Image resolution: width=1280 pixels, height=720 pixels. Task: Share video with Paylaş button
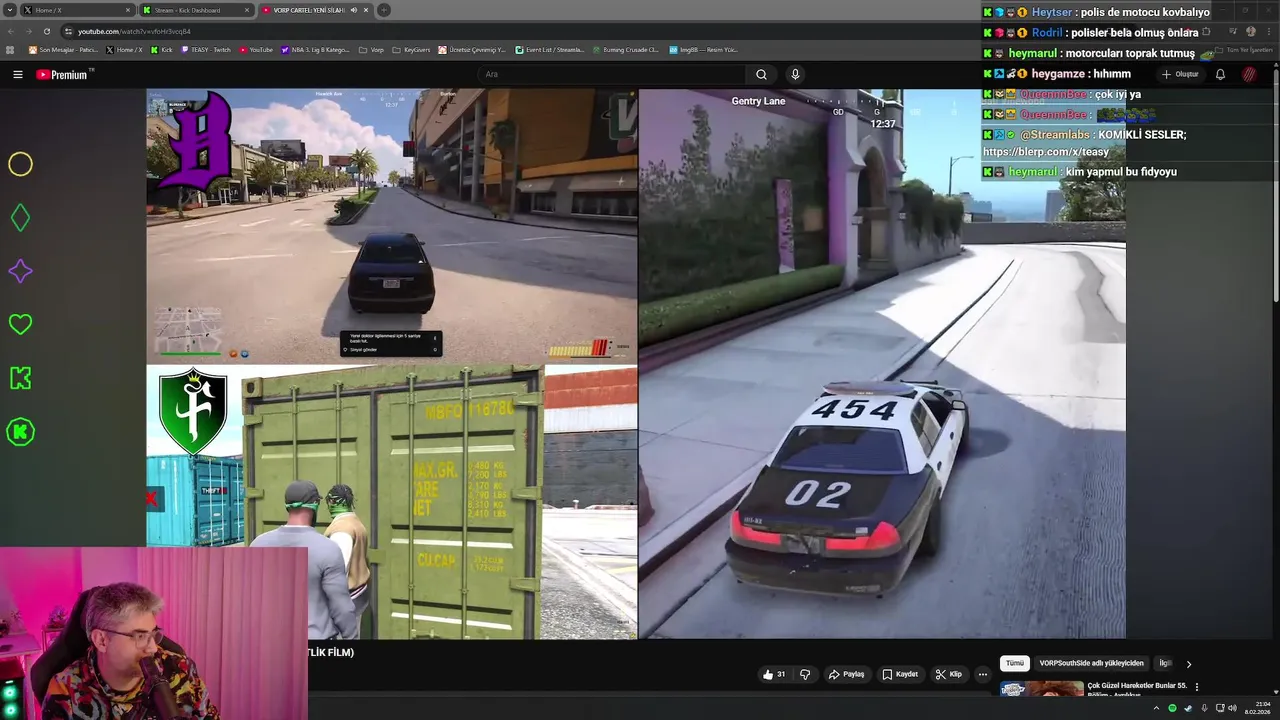(846, 674)
